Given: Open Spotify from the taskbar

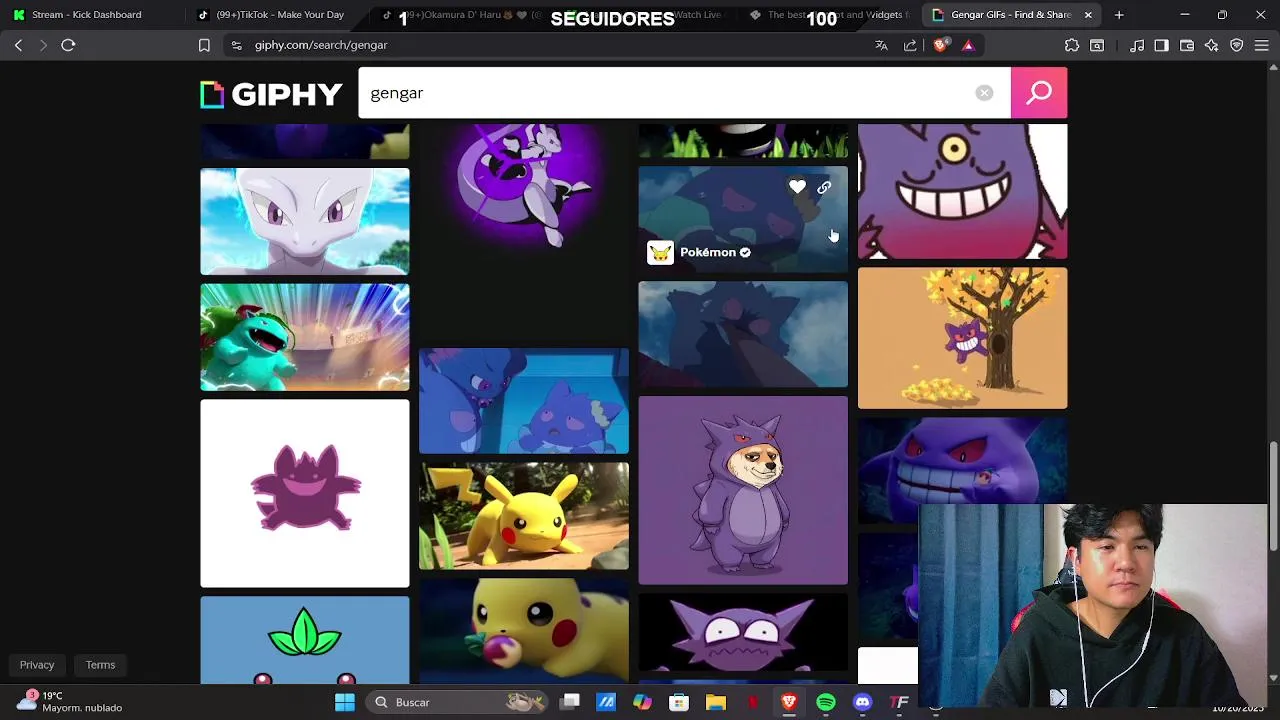Looking at the screenshot, I should [x=826, y=702].
